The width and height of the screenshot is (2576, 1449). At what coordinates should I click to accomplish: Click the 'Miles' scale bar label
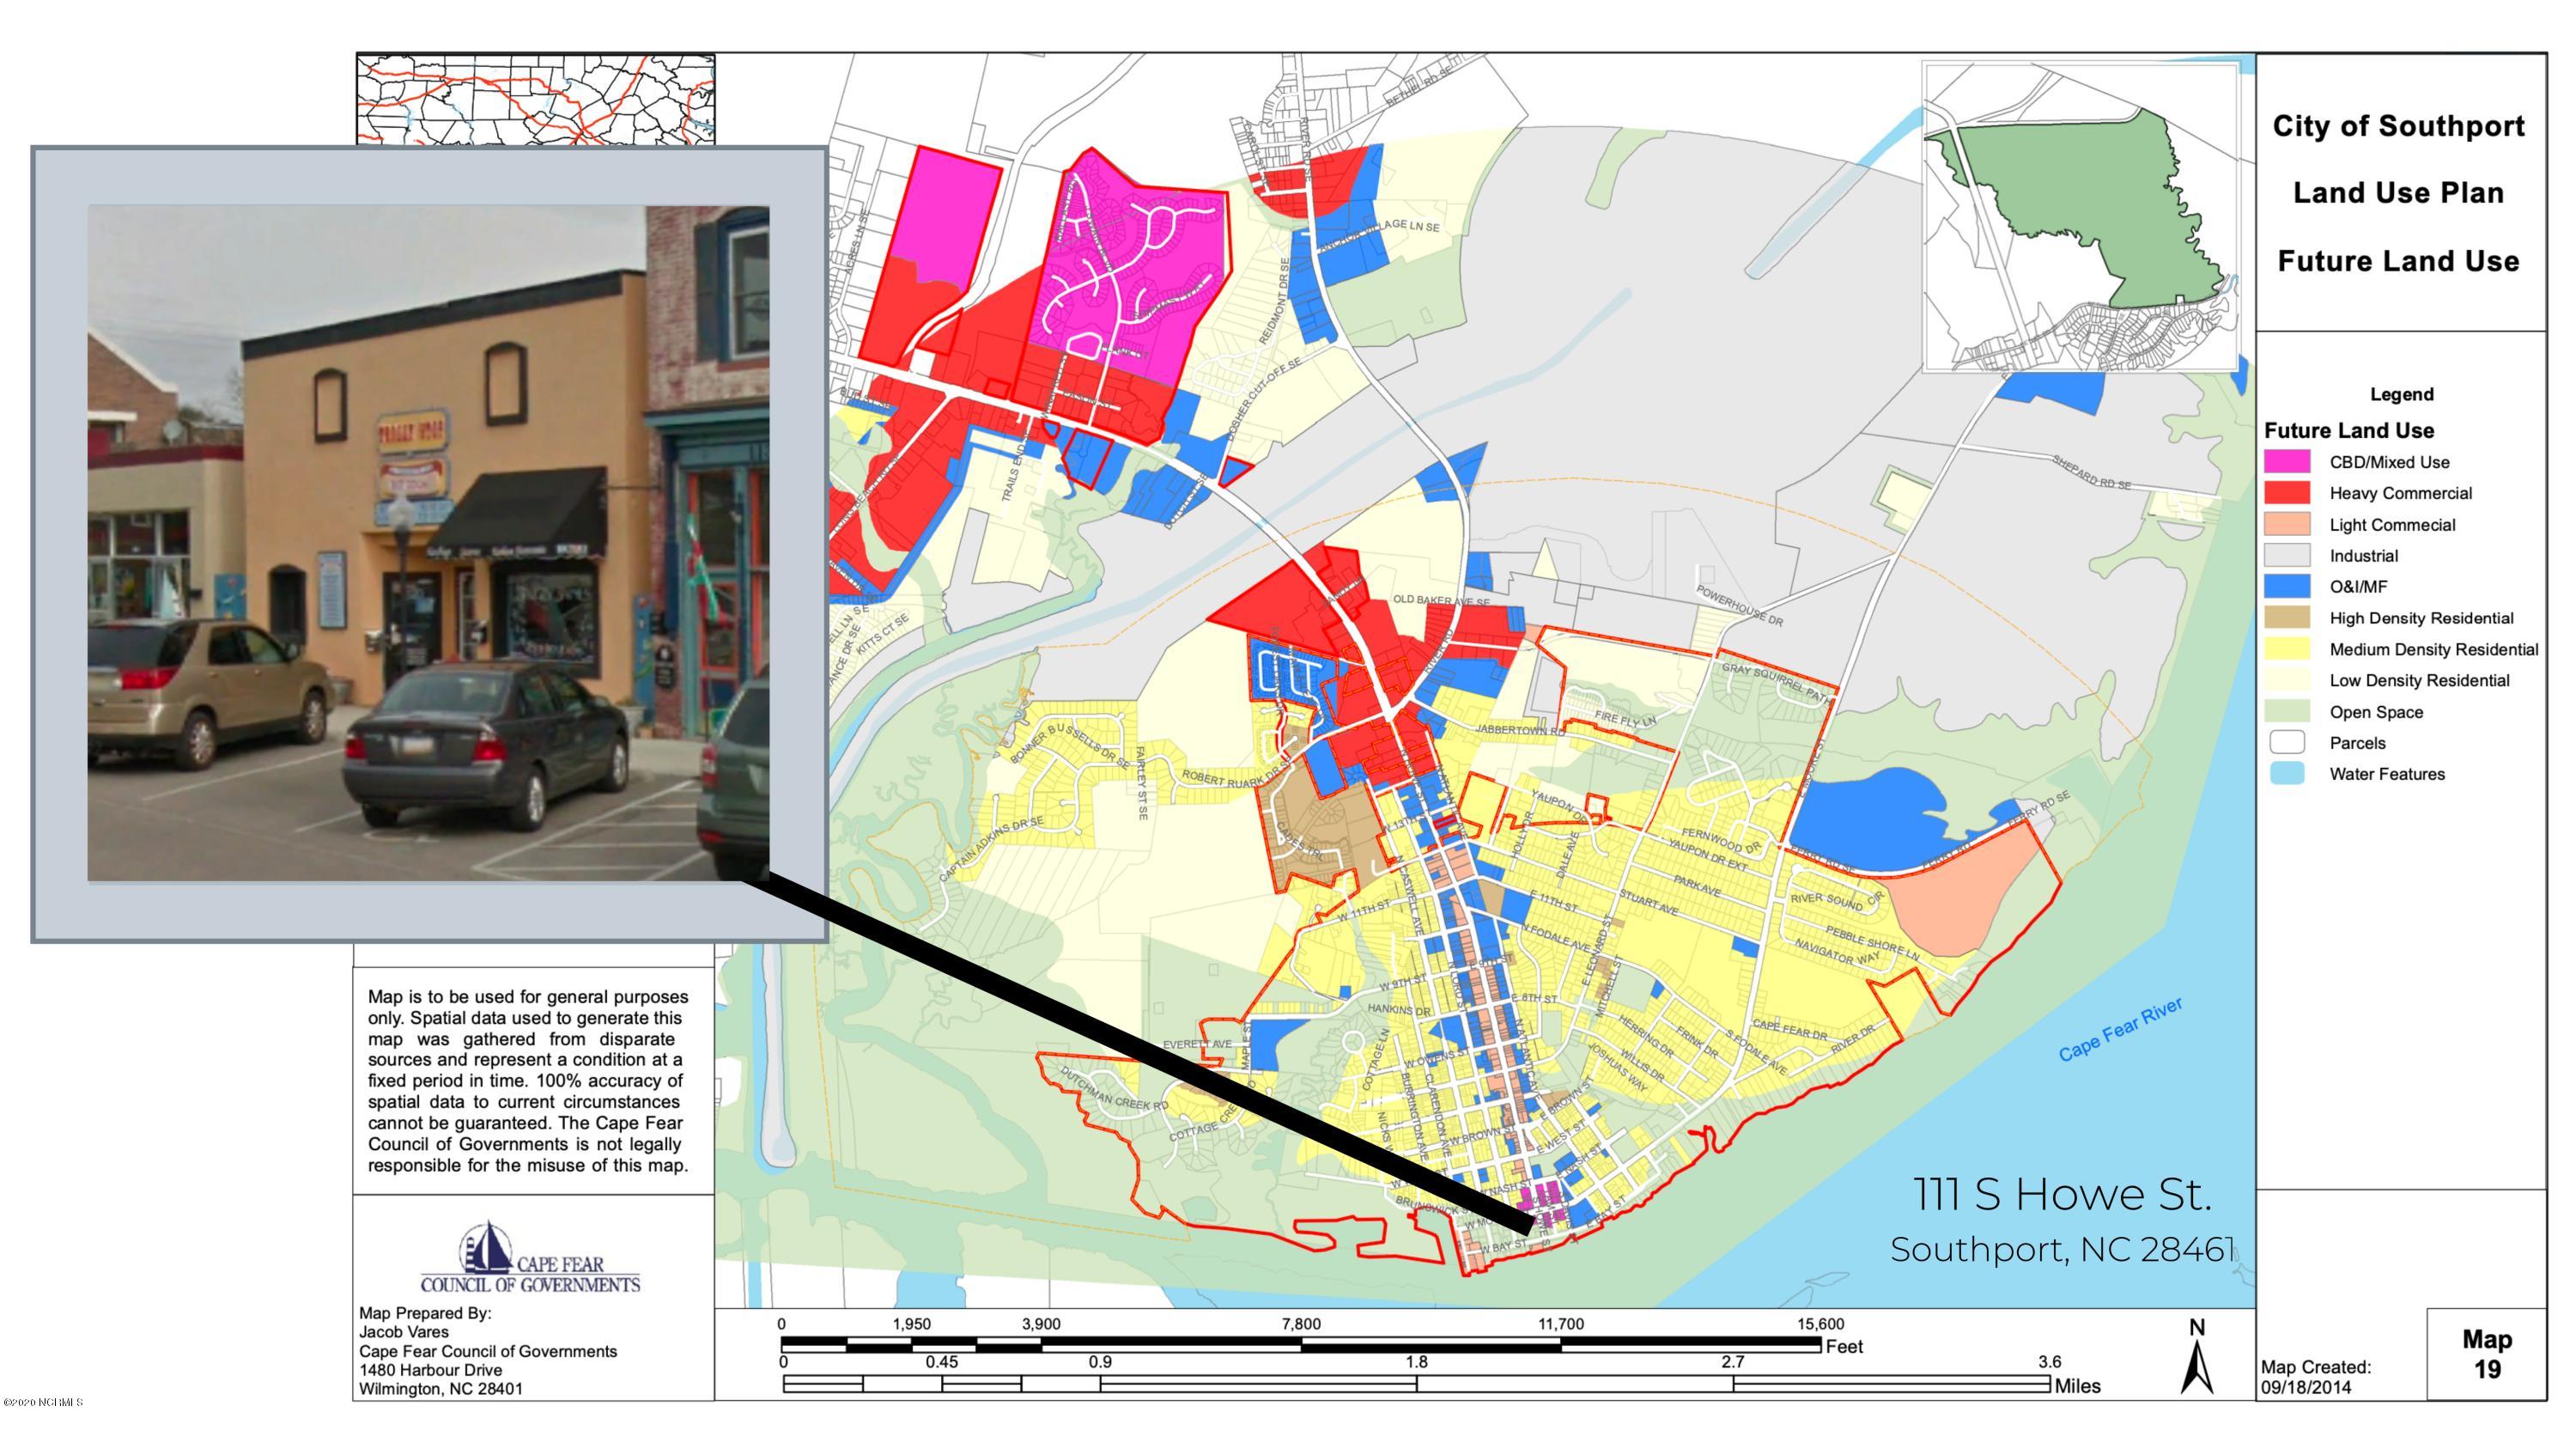[x=2077, y=1386]
